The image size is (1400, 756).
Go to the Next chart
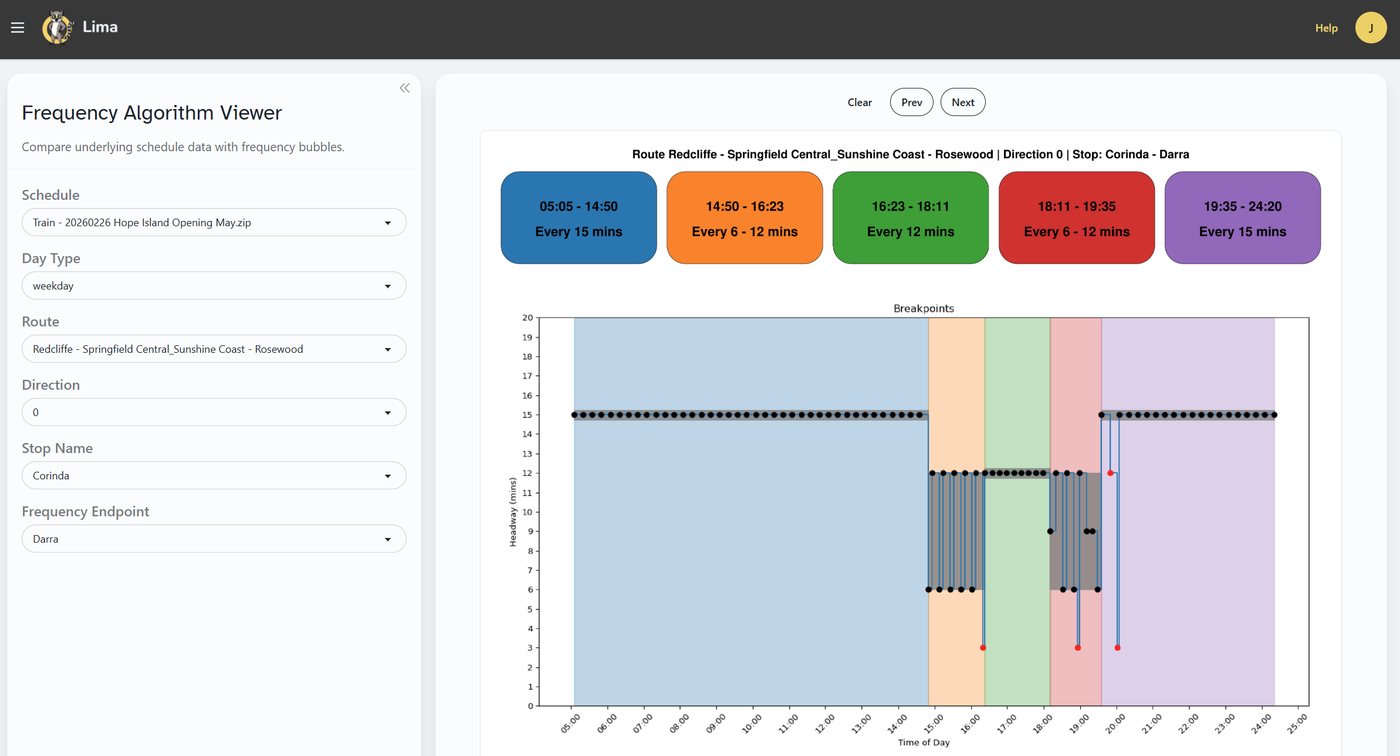pos(963,102)
